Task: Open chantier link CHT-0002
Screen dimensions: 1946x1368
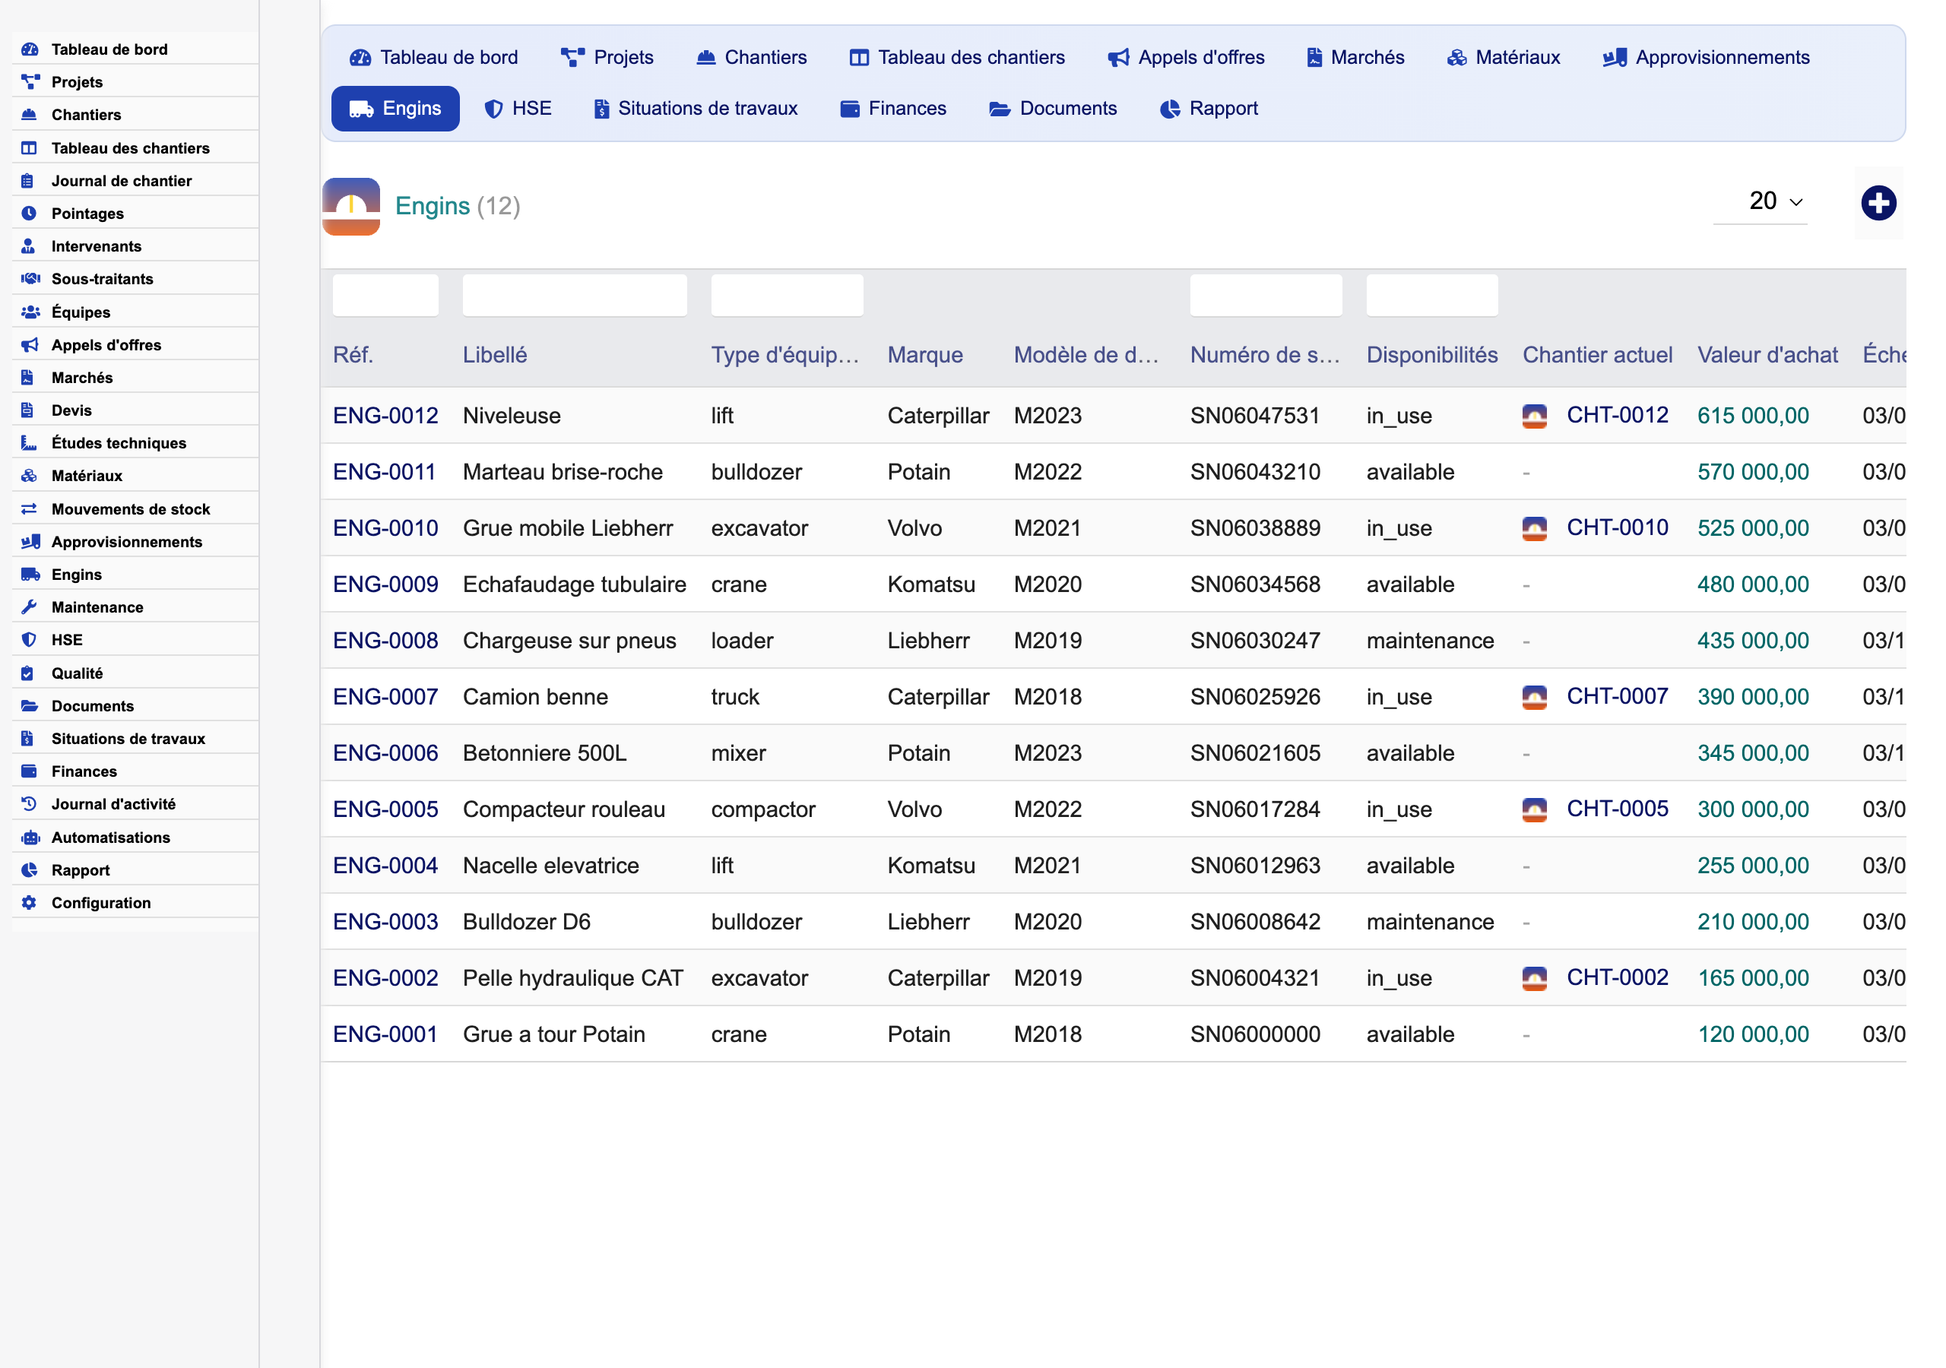Action: pos(1617,977)
